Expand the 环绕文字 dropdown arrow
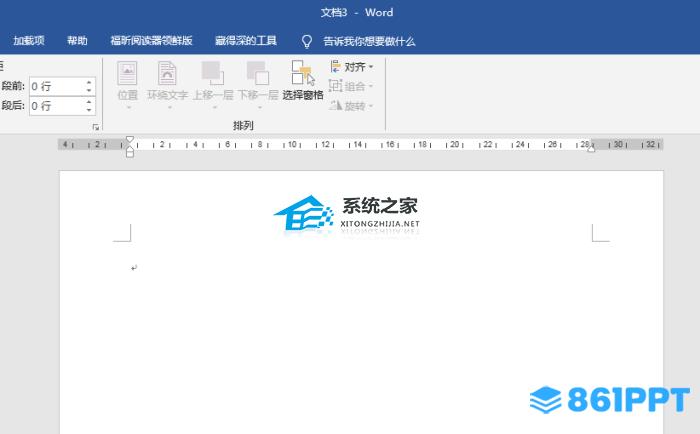The height and width of the screenshot is (434, 700). coord(169,107)
